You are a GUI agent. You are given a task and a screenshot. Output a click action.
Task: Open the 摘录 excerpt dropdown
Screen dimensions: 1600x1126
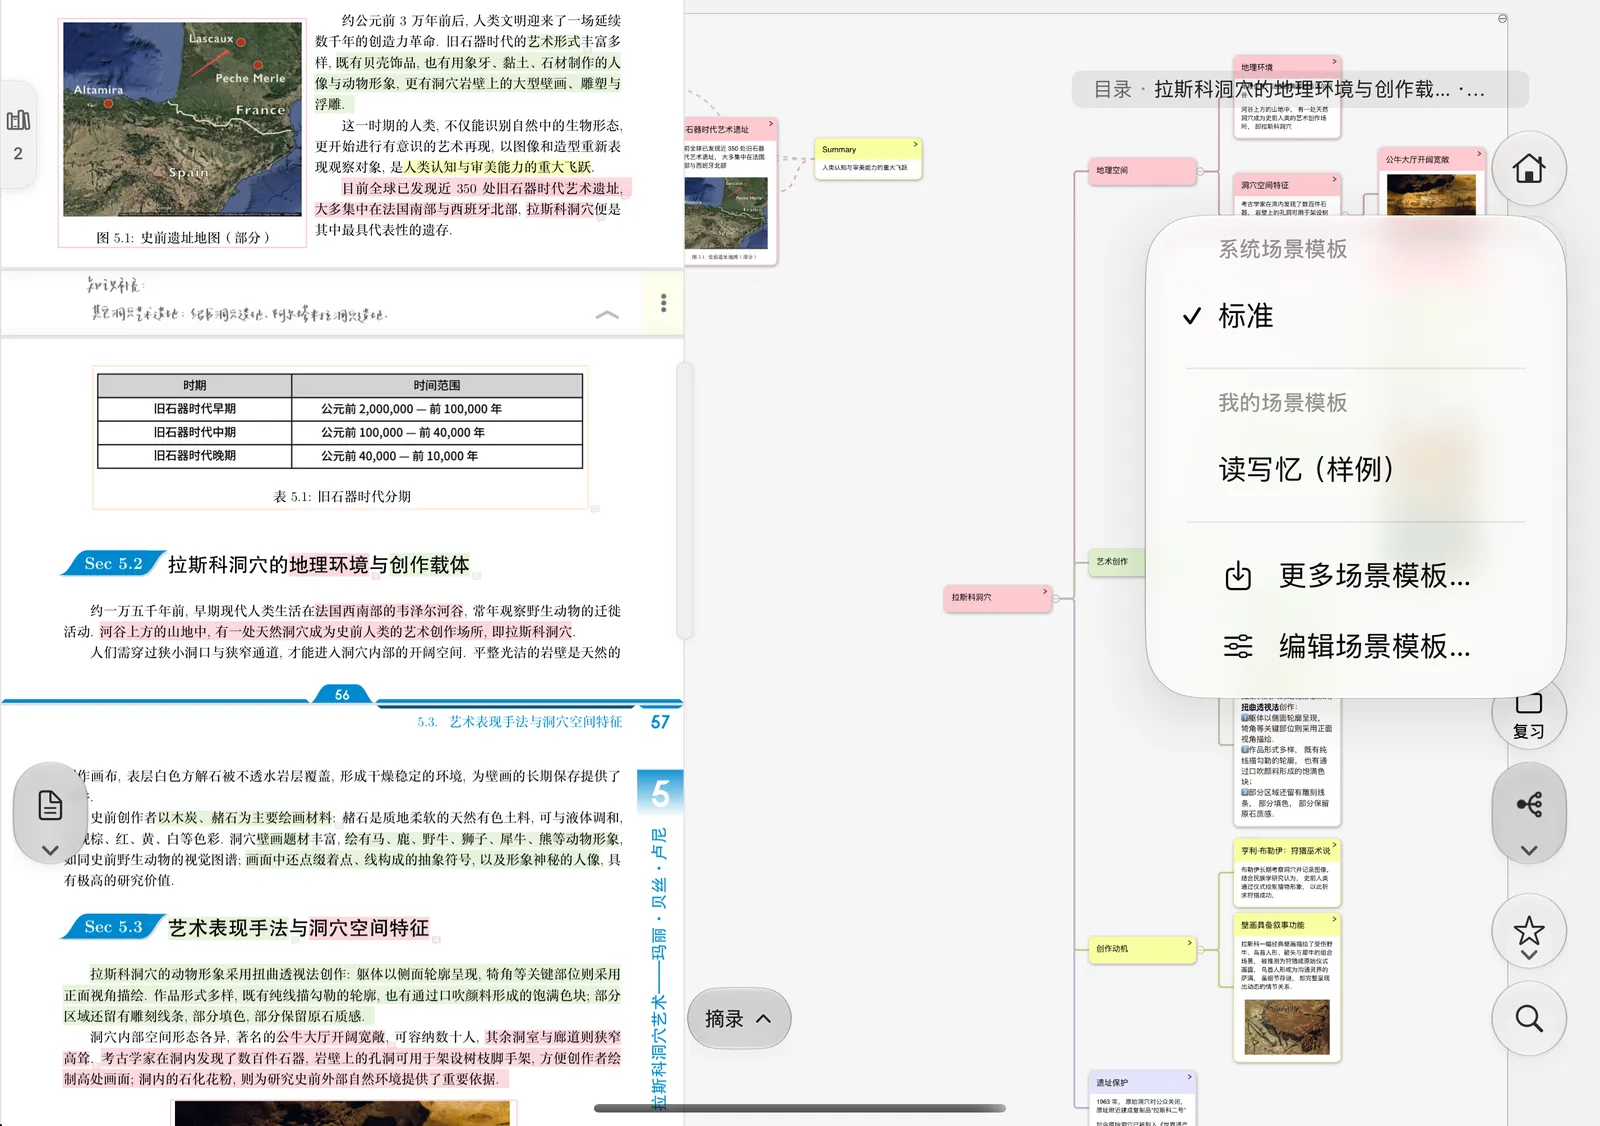739,1019
